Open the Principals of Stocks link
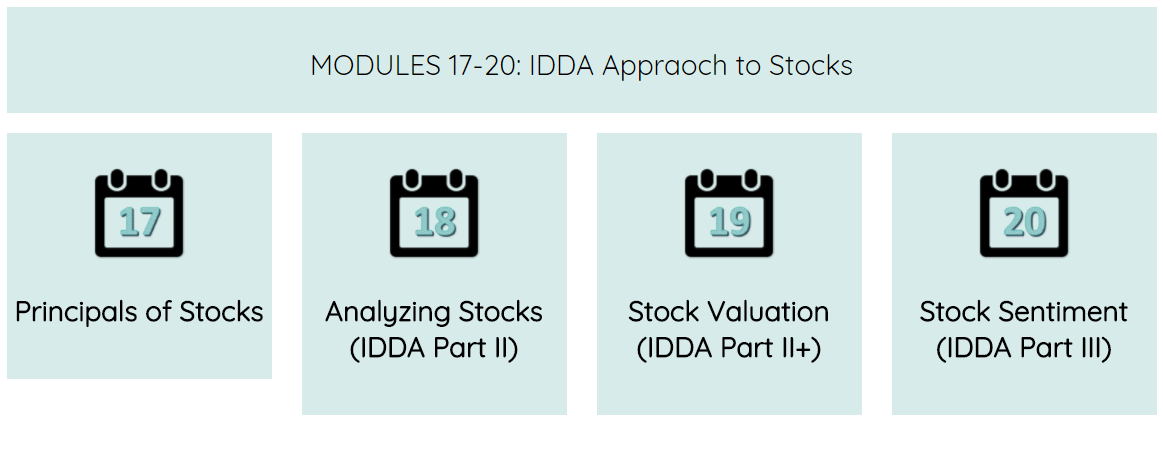This screenshot has width=1163, height=460. point(139,312)
